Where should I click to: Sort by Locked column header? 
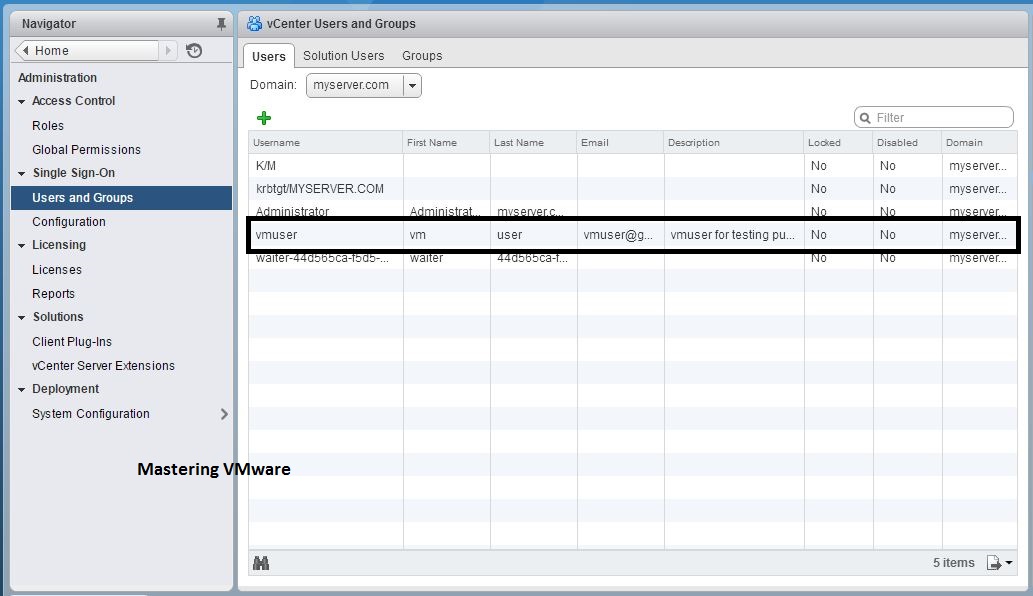click(x=838, y=142)
